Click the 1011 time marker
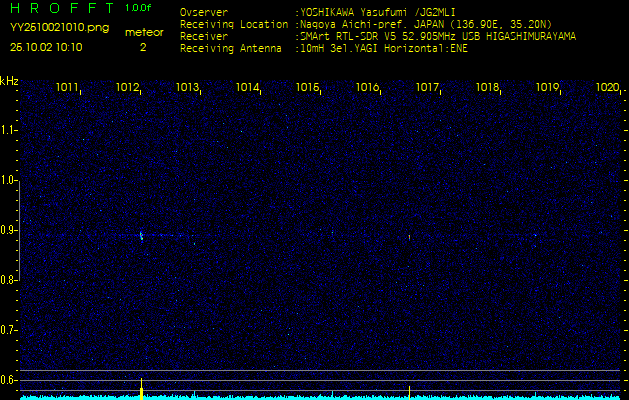This screenshot has width=629, height=400. tap(68, 88)
